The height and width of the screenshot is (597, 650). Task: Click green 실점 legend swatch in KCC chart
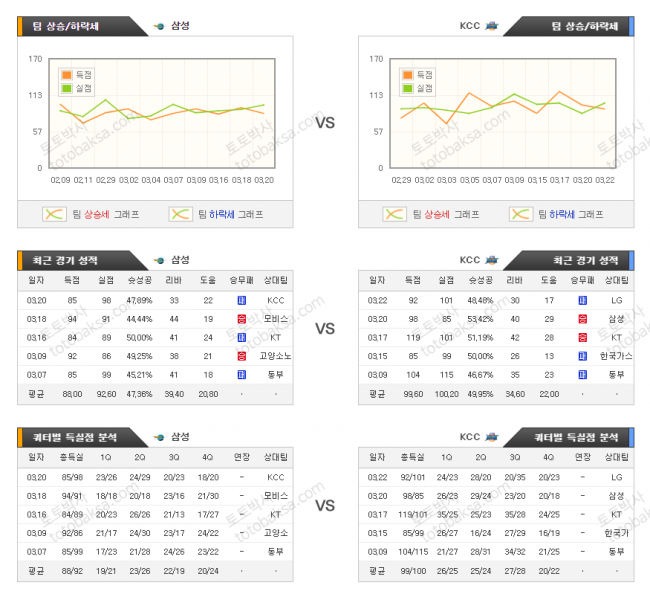coord(408,88)
